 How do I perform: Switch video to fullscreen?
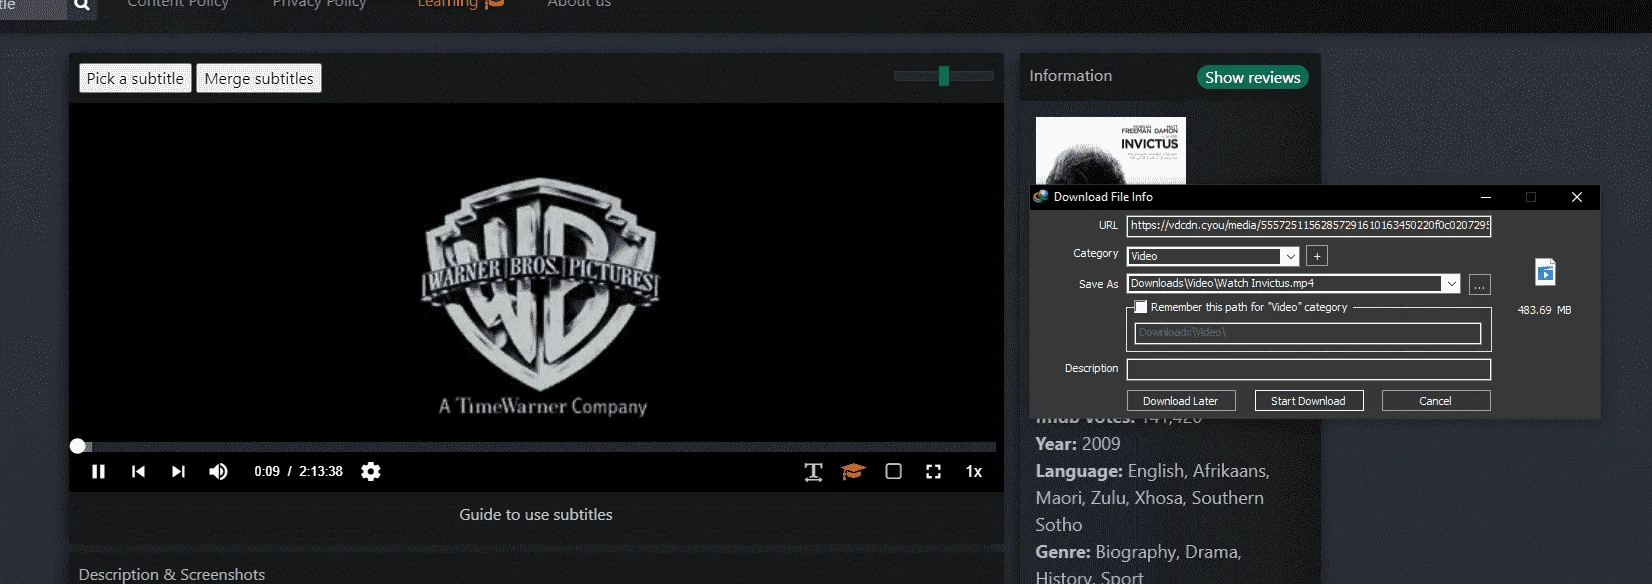[933, 472]
